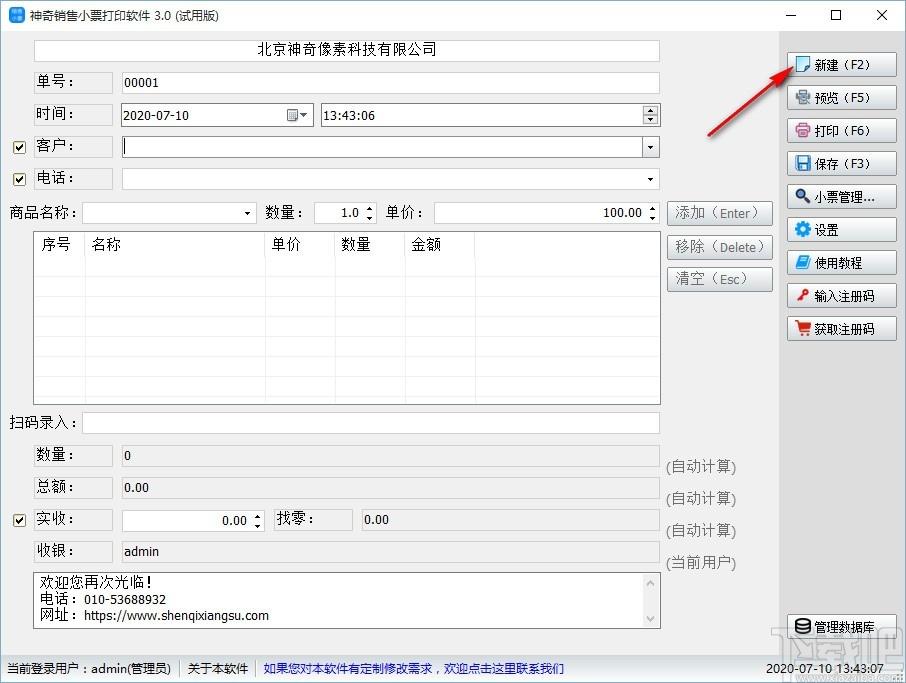Expand the 客户 combo box dropdown
The width and height of the screenshot is (906, 683).
point(651,147)
